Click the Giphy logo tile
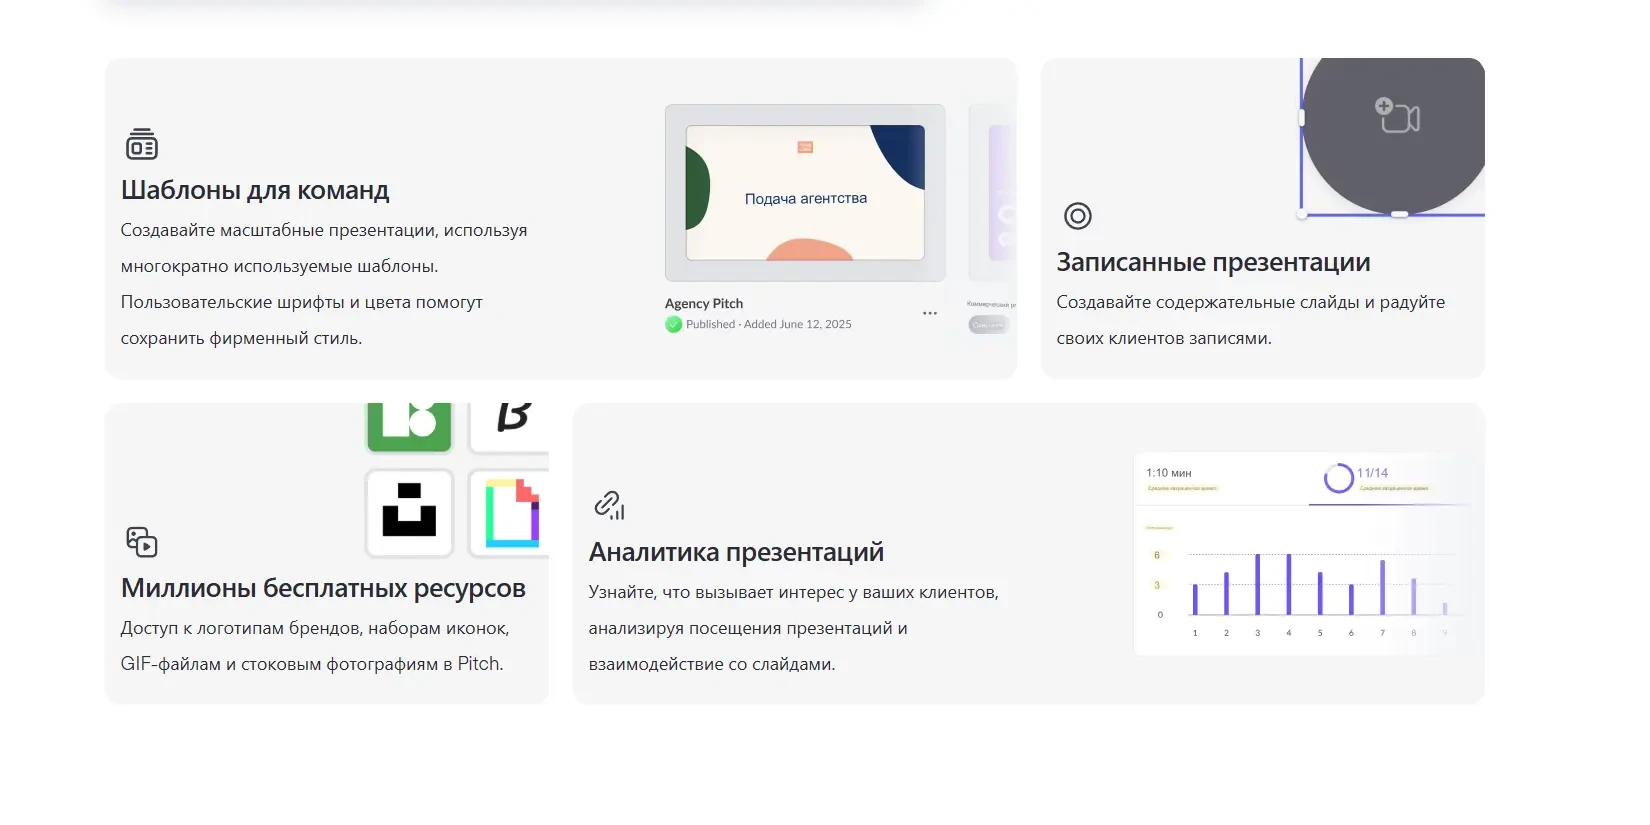The height and width of the screenshot is (825, 1650). (x=509, y=512)
